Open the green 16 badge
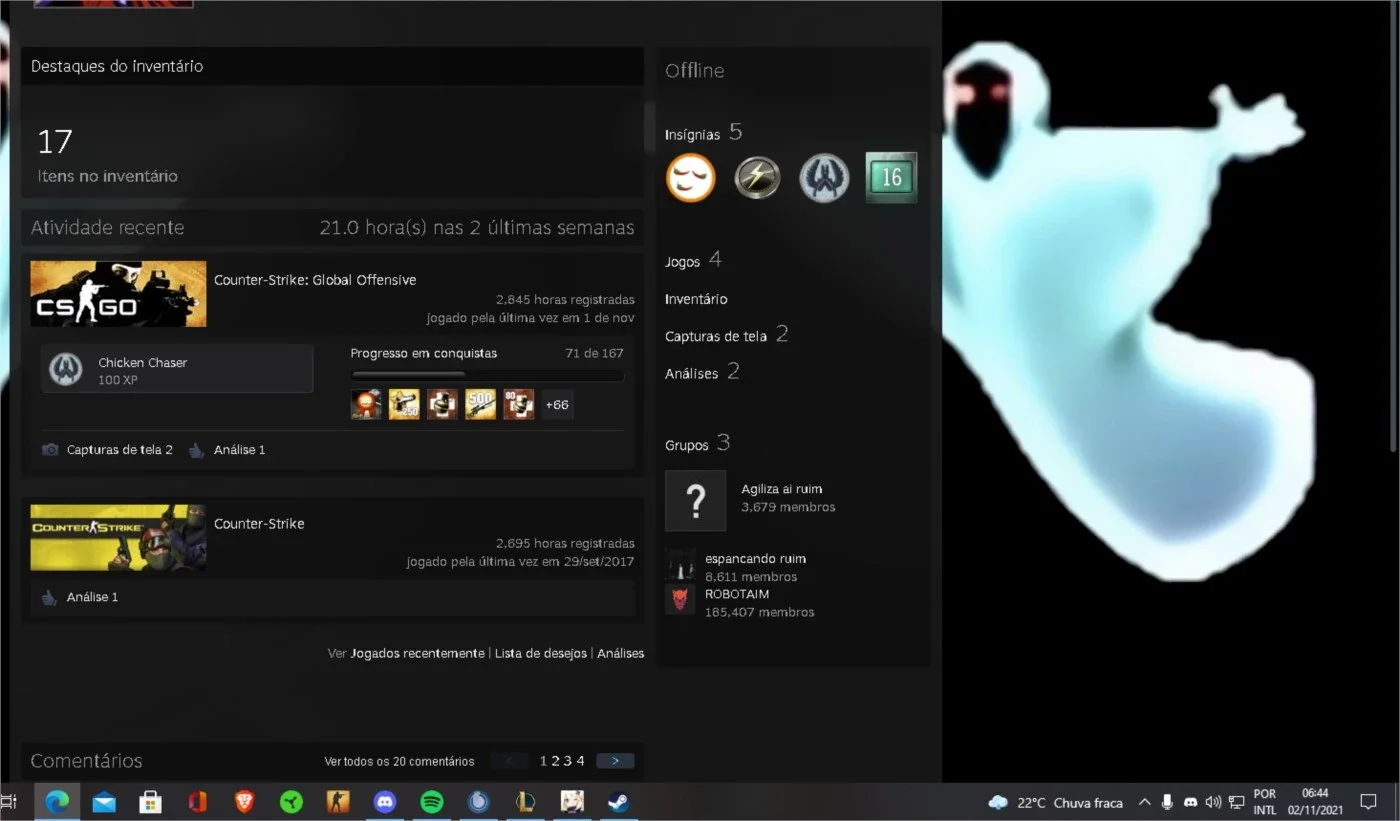Screen dimensions: 1400x821 [891, 178]
